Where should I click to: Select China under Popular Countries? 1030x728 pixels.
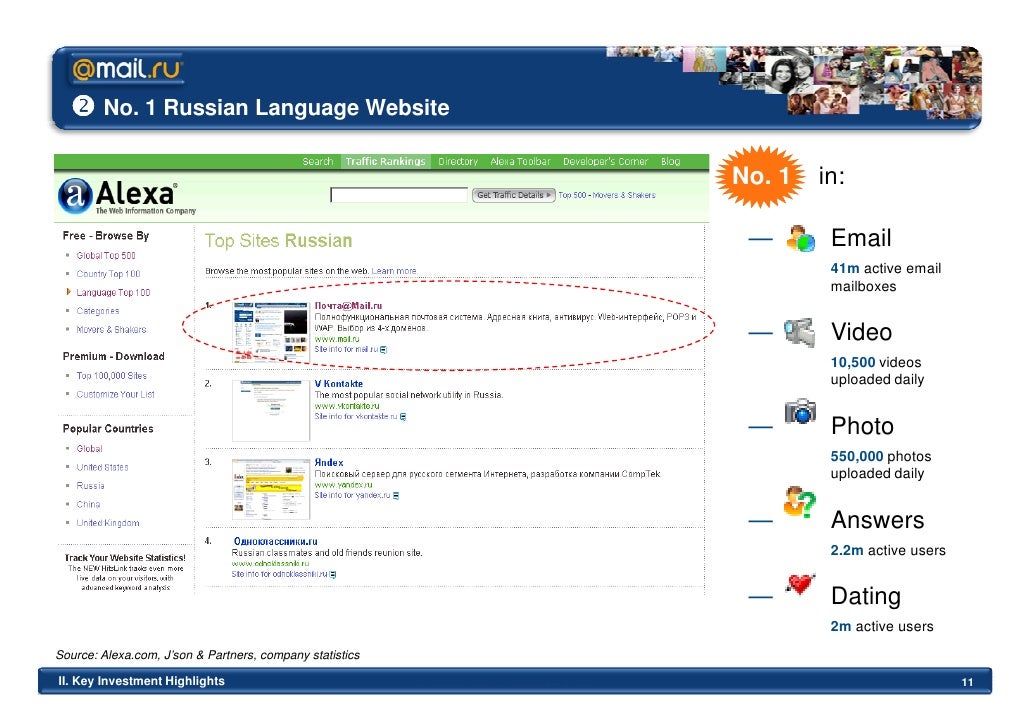point(89,504)
